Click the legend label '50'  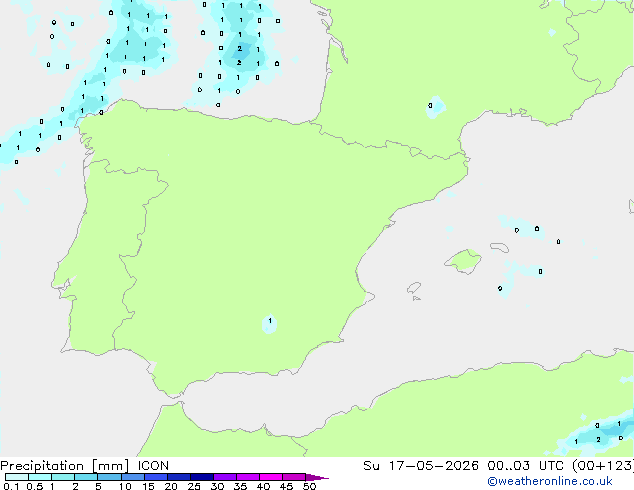point(309,486)
